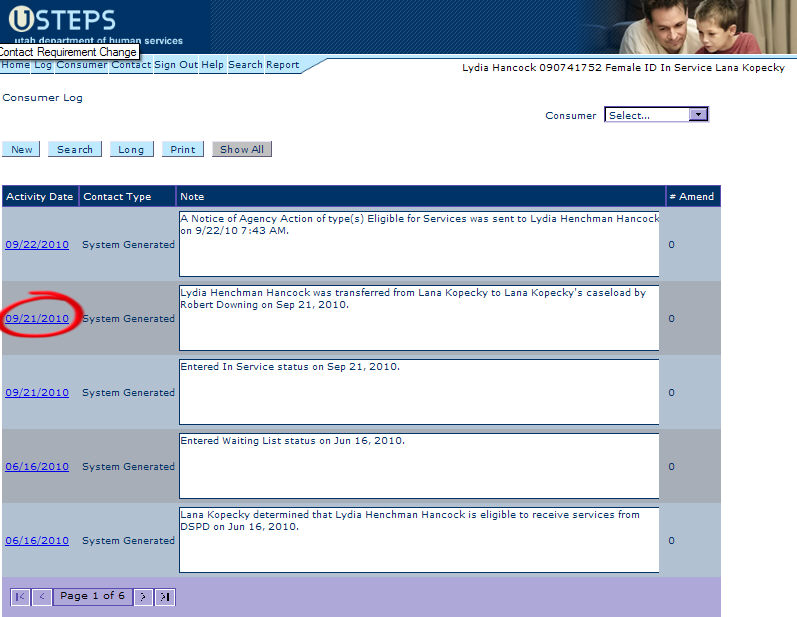Open the Search menu item

click(246, 65)
